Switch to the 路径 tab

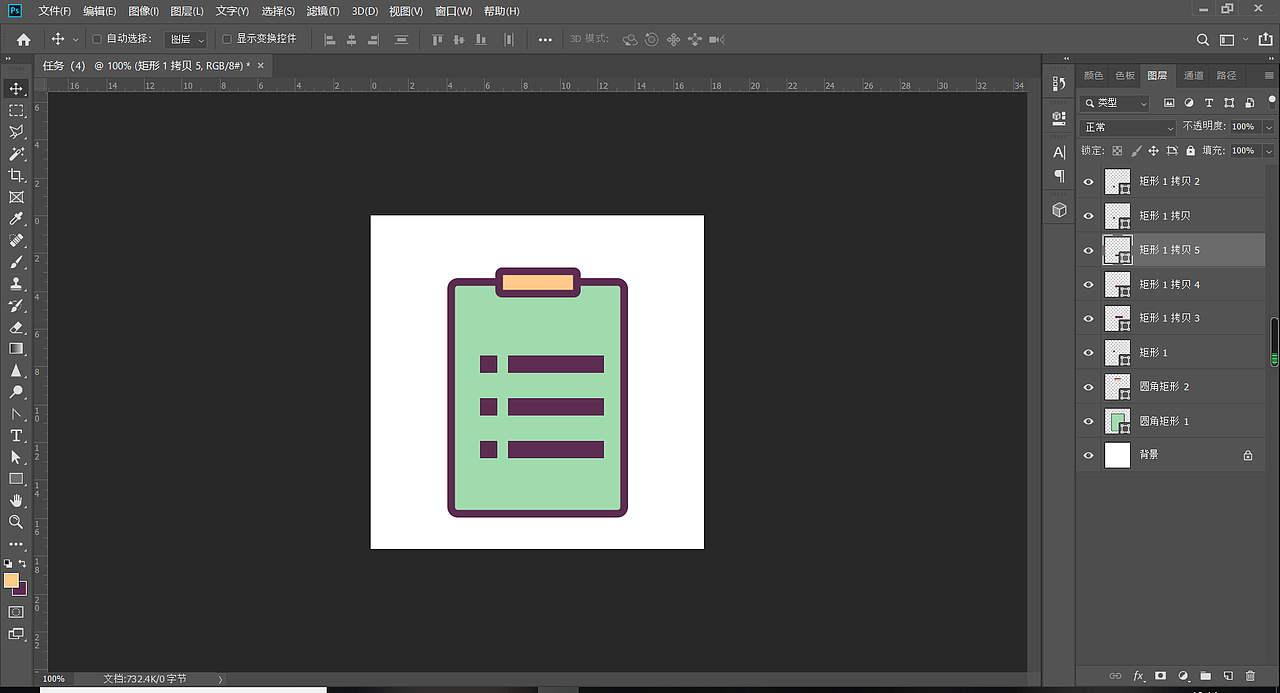[1227, 75]
